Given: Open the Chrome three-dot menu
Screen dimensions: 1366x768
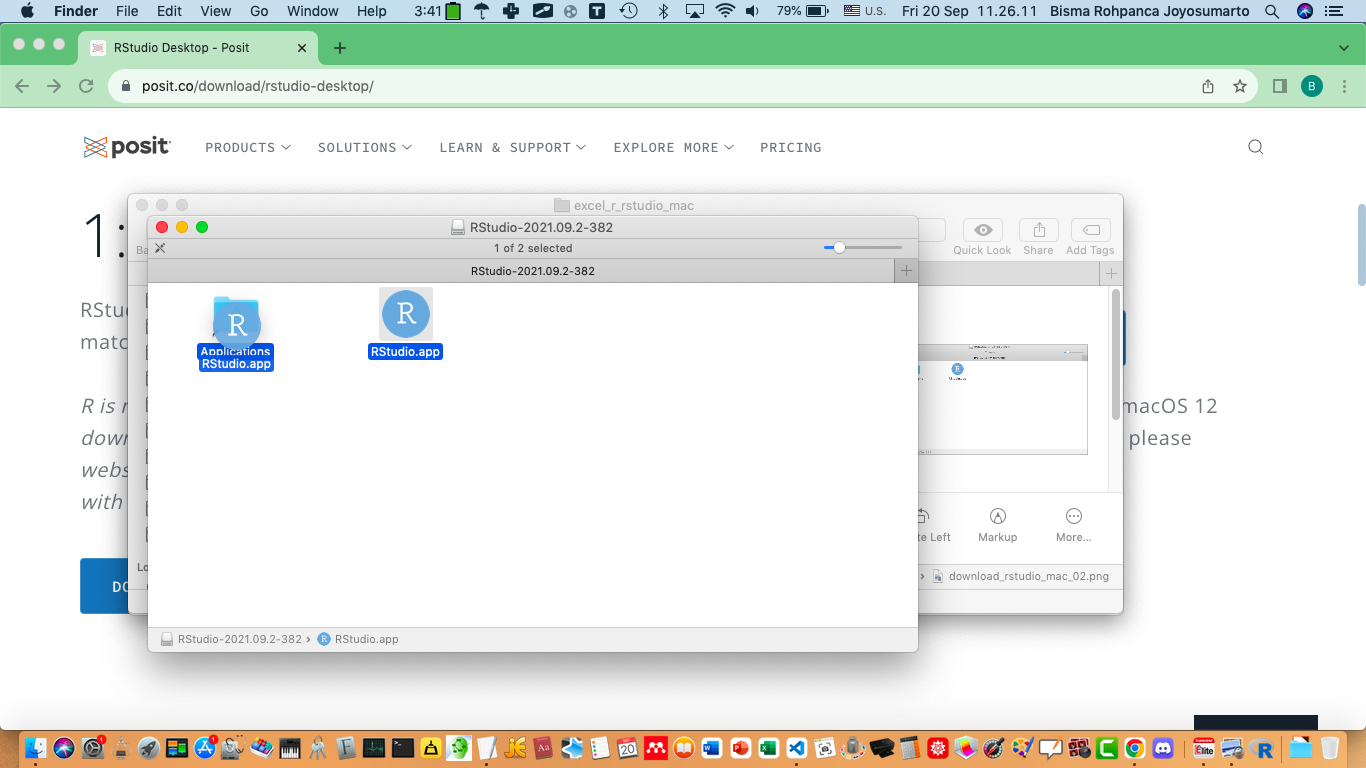Looking at the screenshot, I should click(x=1345, y=86).
